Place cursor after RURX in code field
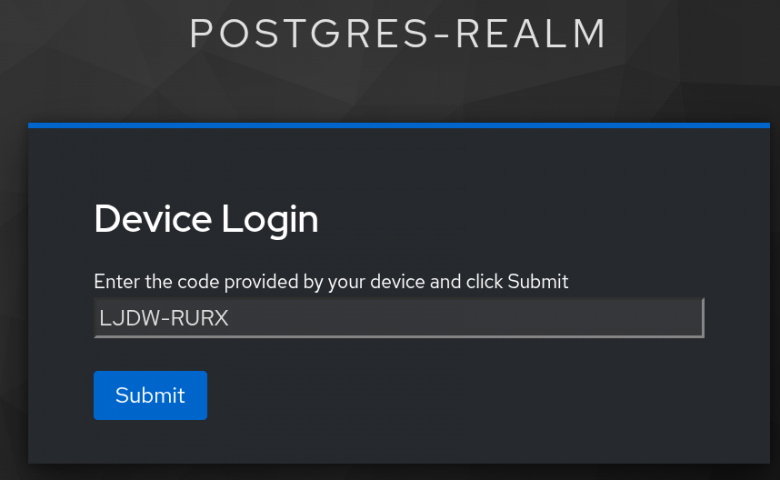This screenshot has height=480, width=780. click(229, 318)
